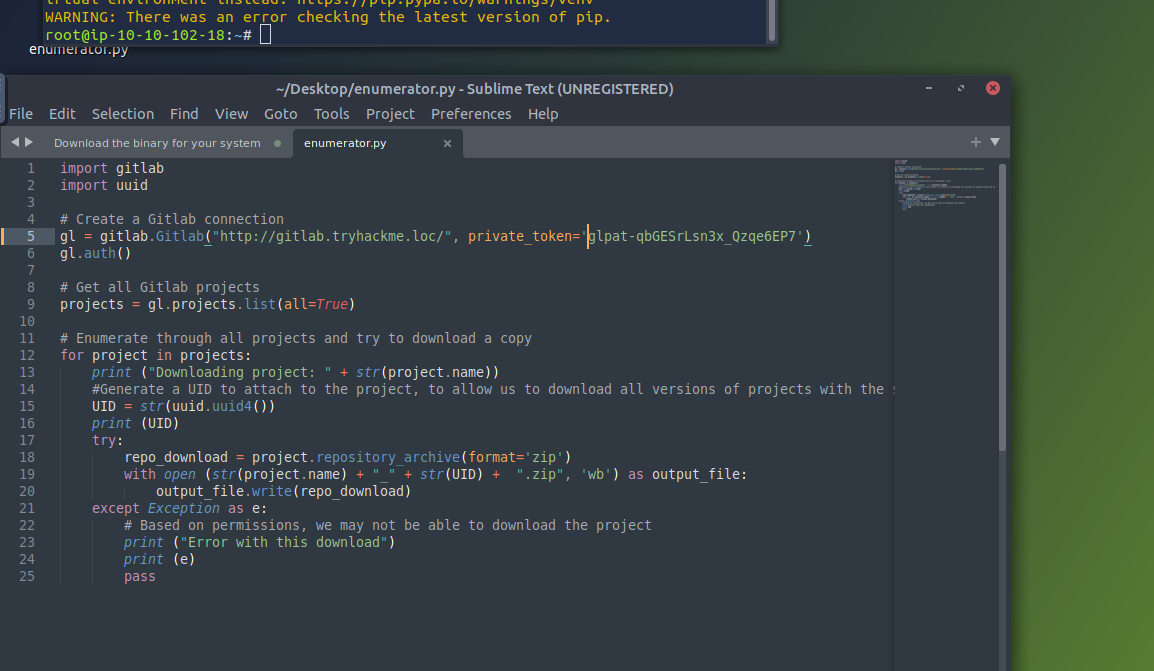Add a new tab with plus icon
Screen dimensions: 1154x671
(x=975, y=142)
